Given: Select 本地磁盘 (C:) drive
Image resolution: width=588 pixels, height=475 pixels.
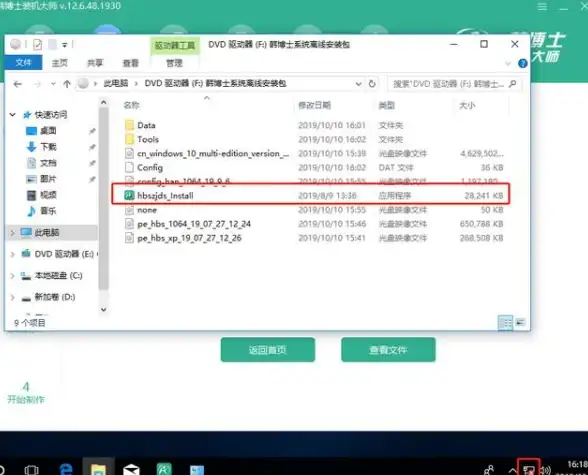Looking at the screenshot, I should point(58,276).
